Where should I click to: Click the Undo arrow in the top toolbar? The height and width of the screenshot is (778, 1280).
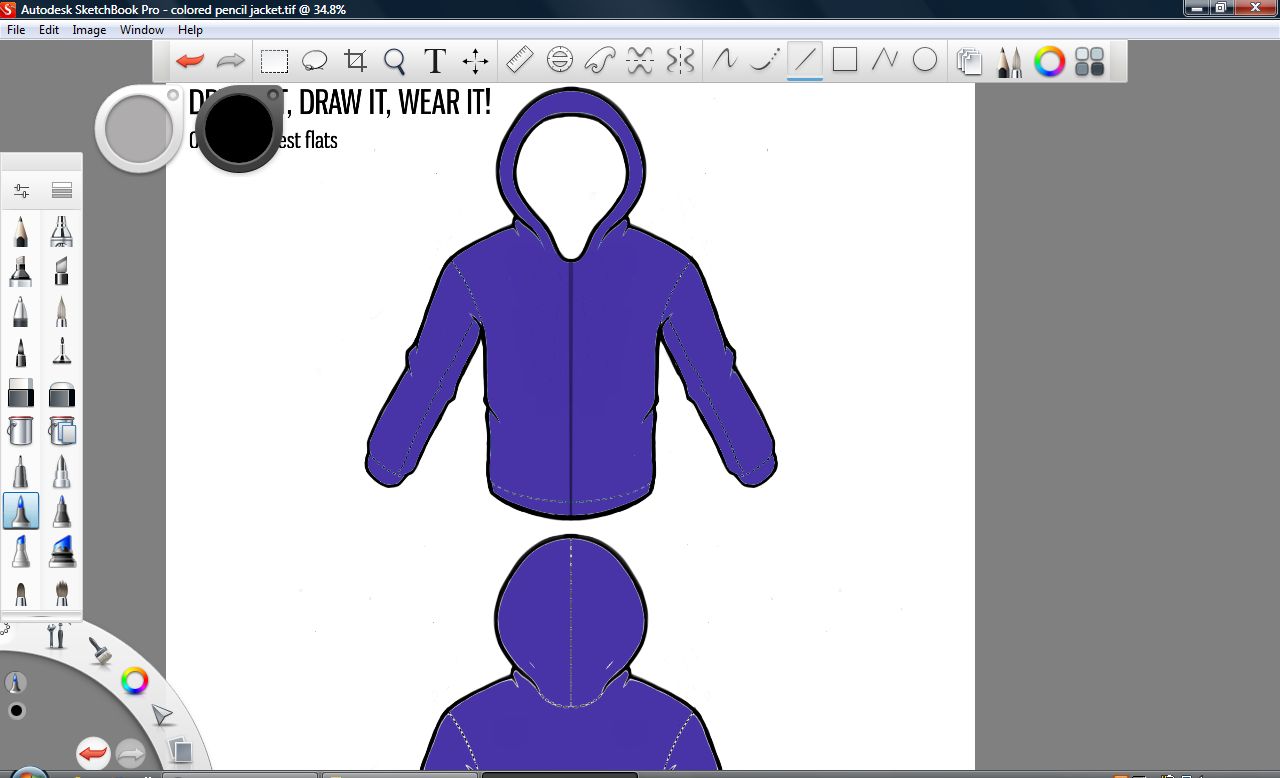pos(190,61)
